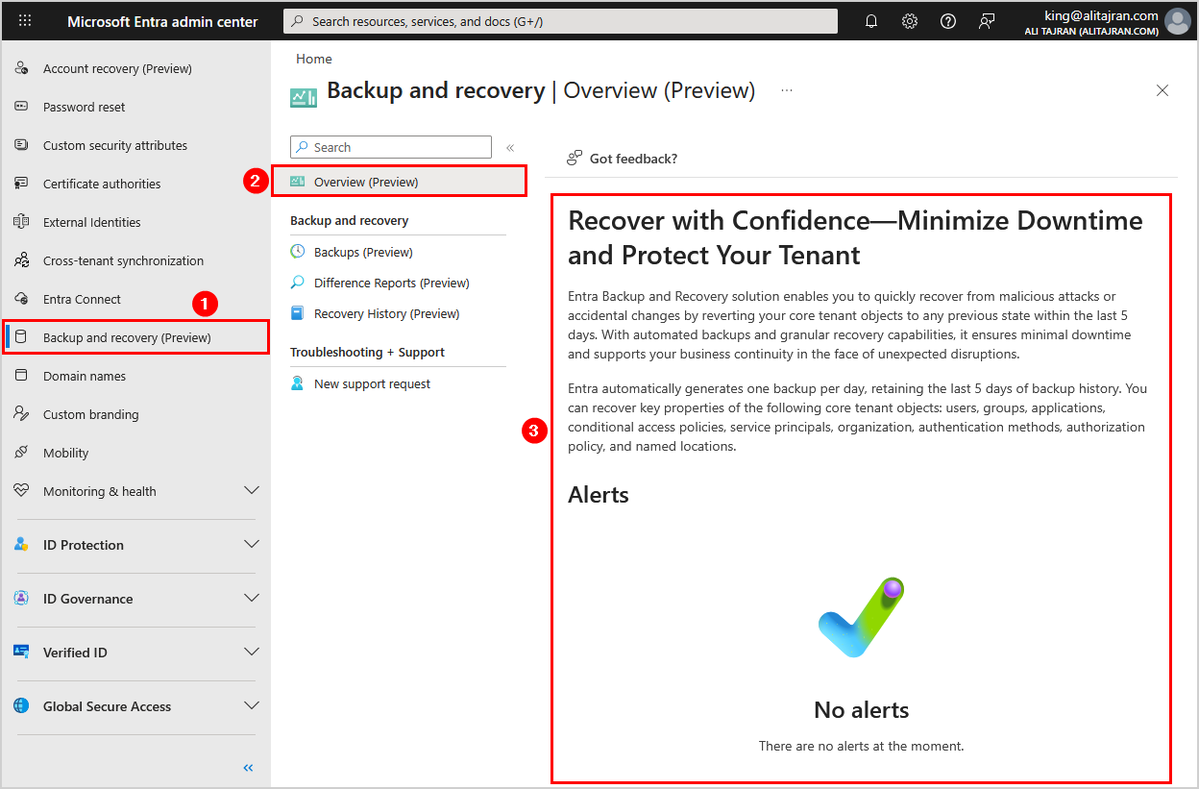
Task: Click the Global Secure Access globe icon
Action: click(x=21, y=706)
